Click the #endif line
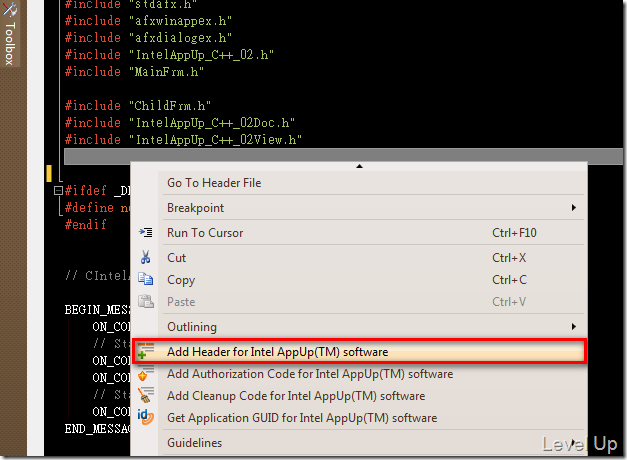Screen dimensions: 627x460 point(86,225)
